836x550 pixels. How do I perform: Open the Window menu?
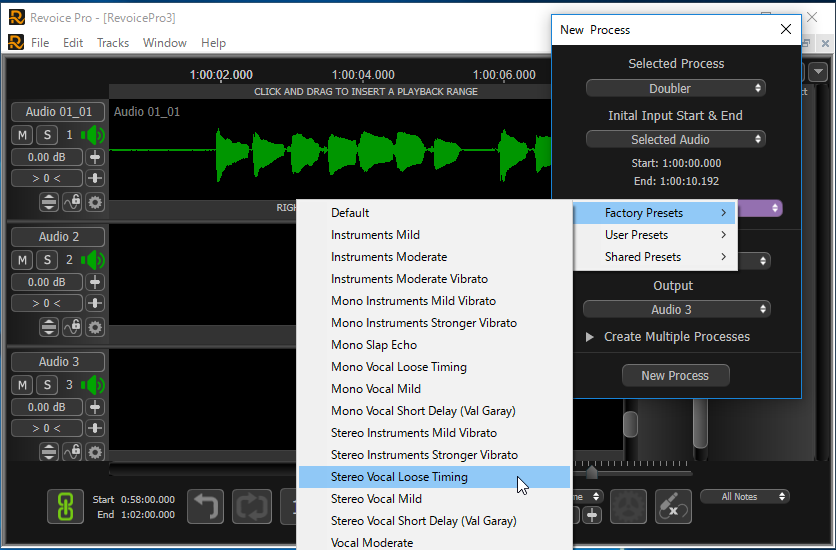pos(165,43)
